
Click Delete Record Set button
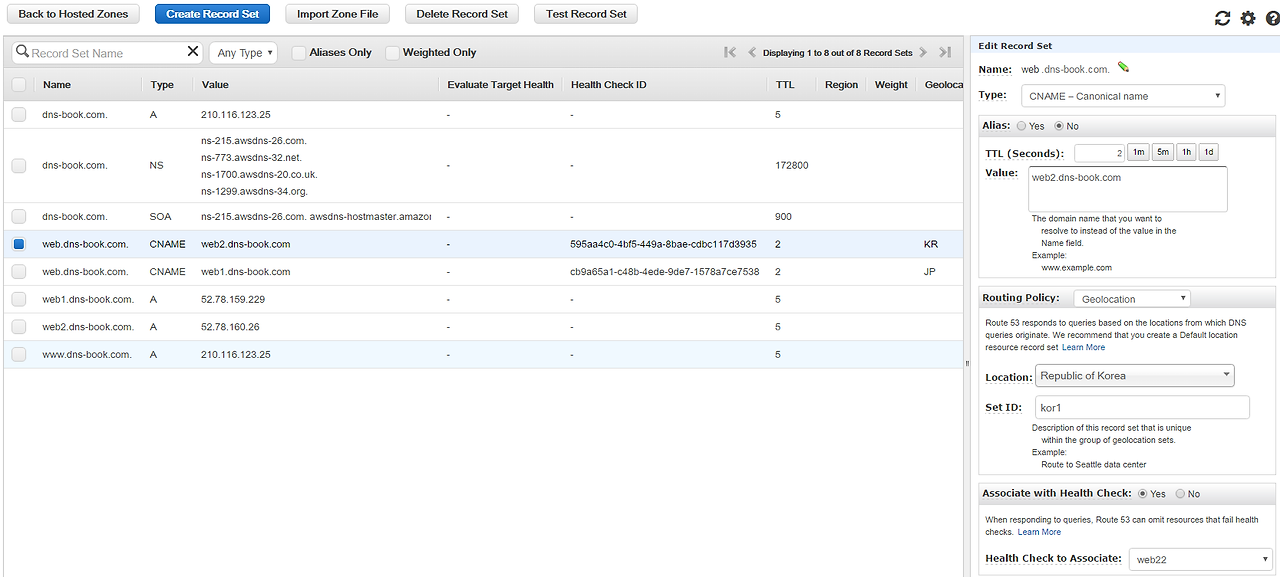pos(462,14)
